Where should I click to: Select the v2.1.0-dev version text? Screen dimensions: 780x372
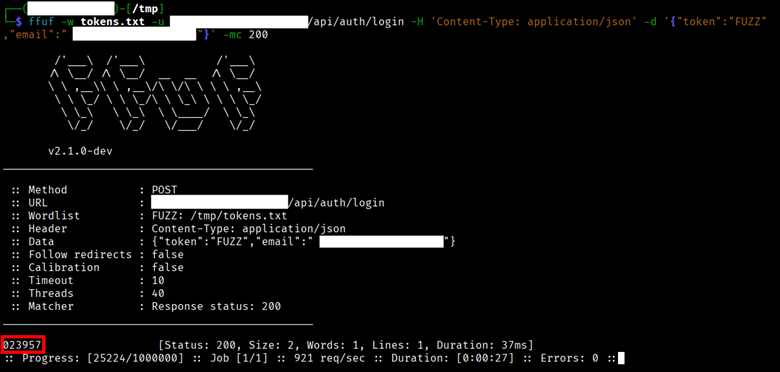(x=80, y=151)
